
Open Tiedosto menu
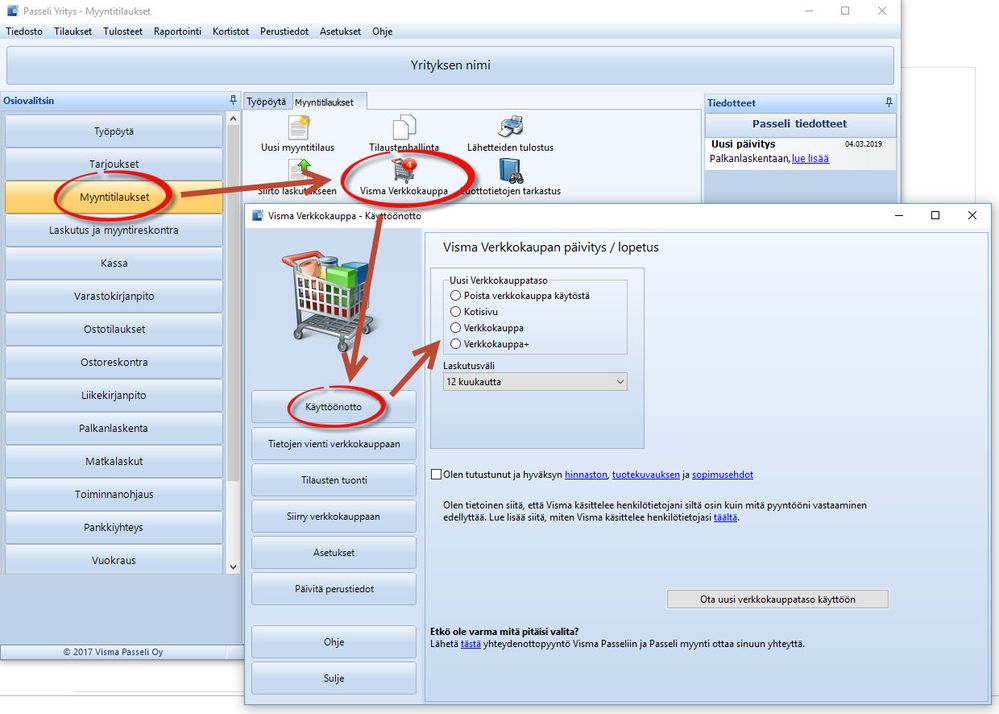[24, 31]
